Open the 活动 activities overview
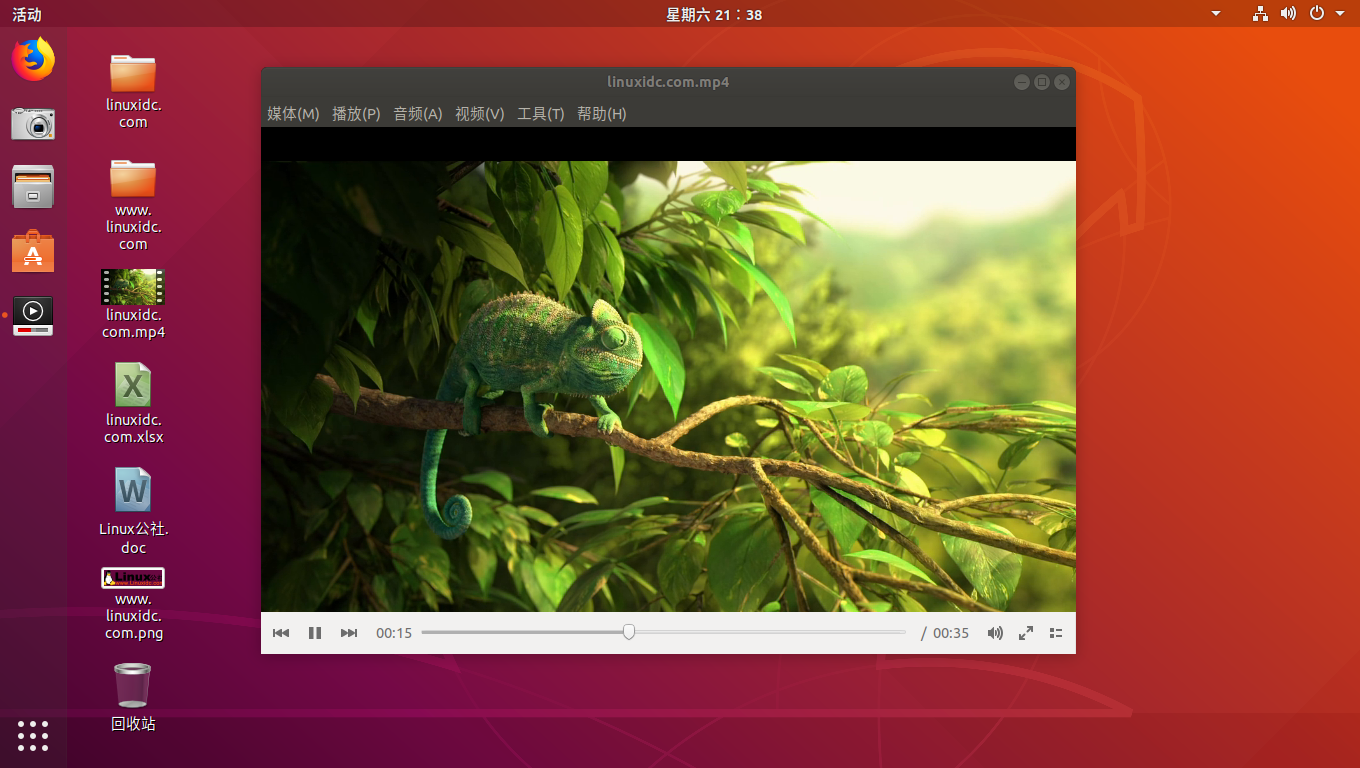The image size is (1360, 768). (27, 14)
